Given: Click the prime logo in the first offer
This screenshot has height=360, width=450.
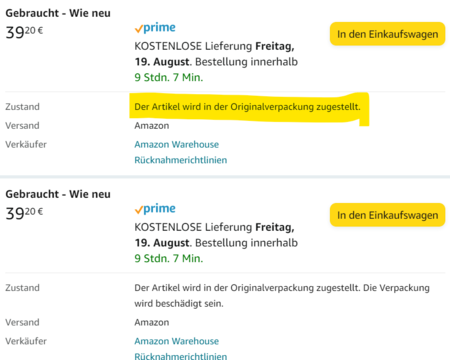Looking at the screenshot, I should (x=155, y=28).
